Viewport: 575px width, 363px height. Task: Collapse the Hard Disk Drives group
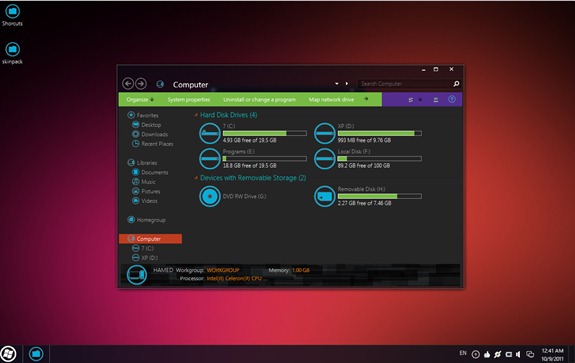196,115
